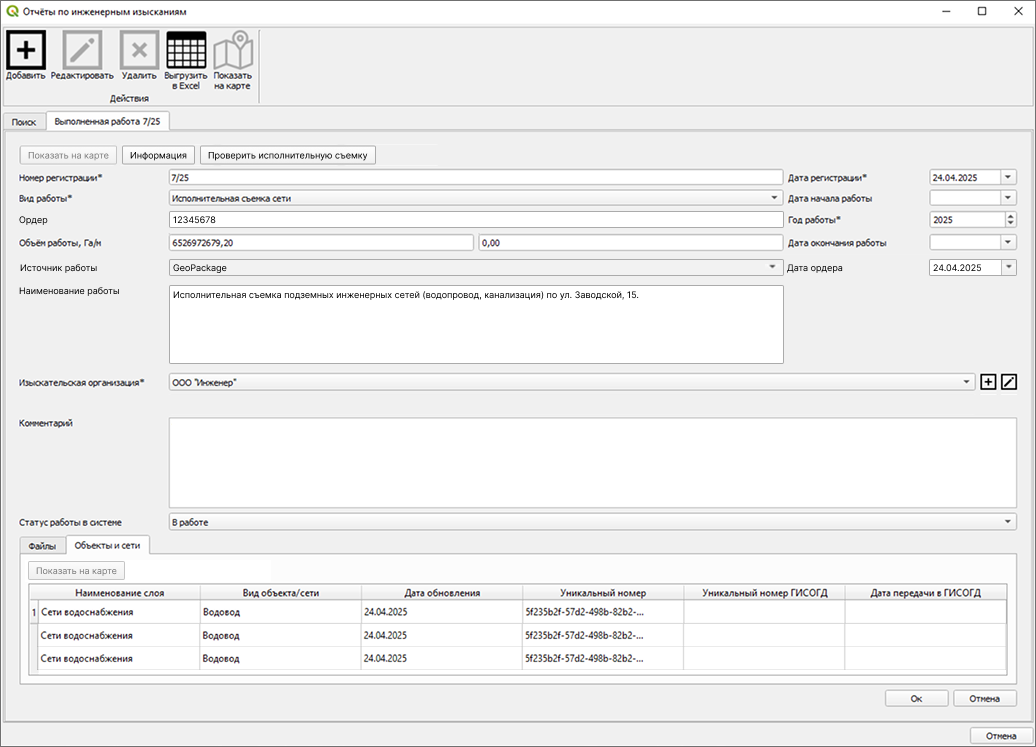The width and height of the screenshot is (1036, 747).
Task: Expand the Вид работы dropdown
Action: coord(774,198)
